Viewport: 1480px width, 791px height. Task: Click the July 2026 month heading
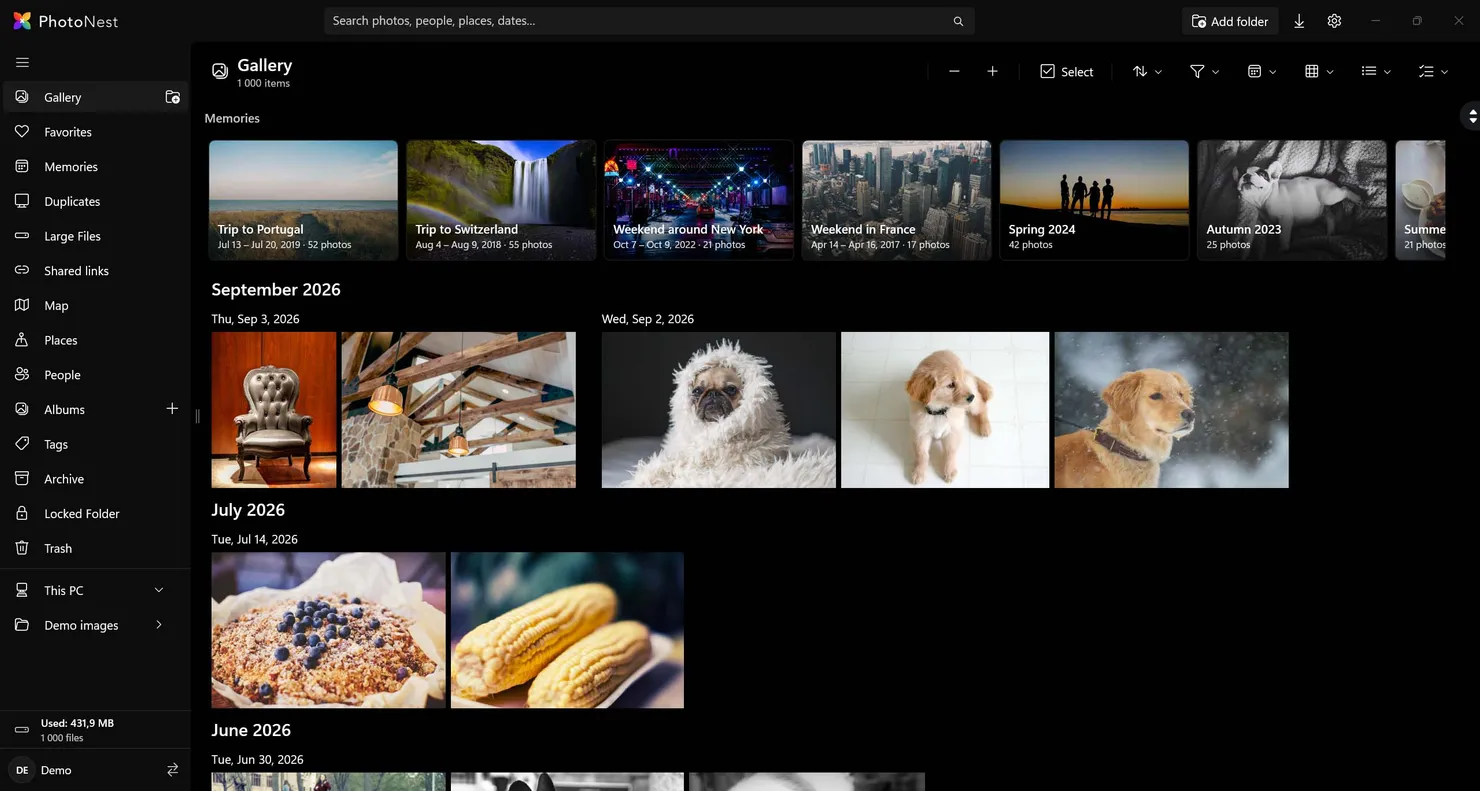coord(248,509)
